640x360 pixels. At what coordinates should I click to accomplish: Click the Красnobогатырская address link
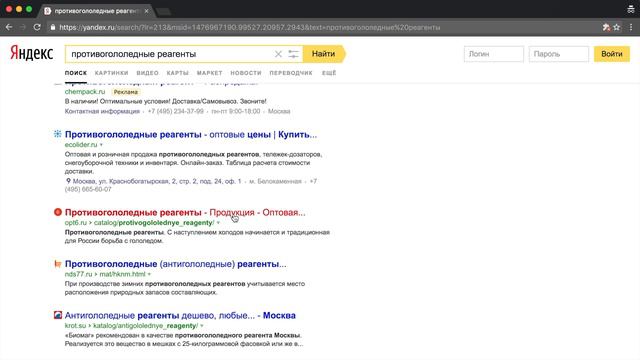tap(157, 181)
